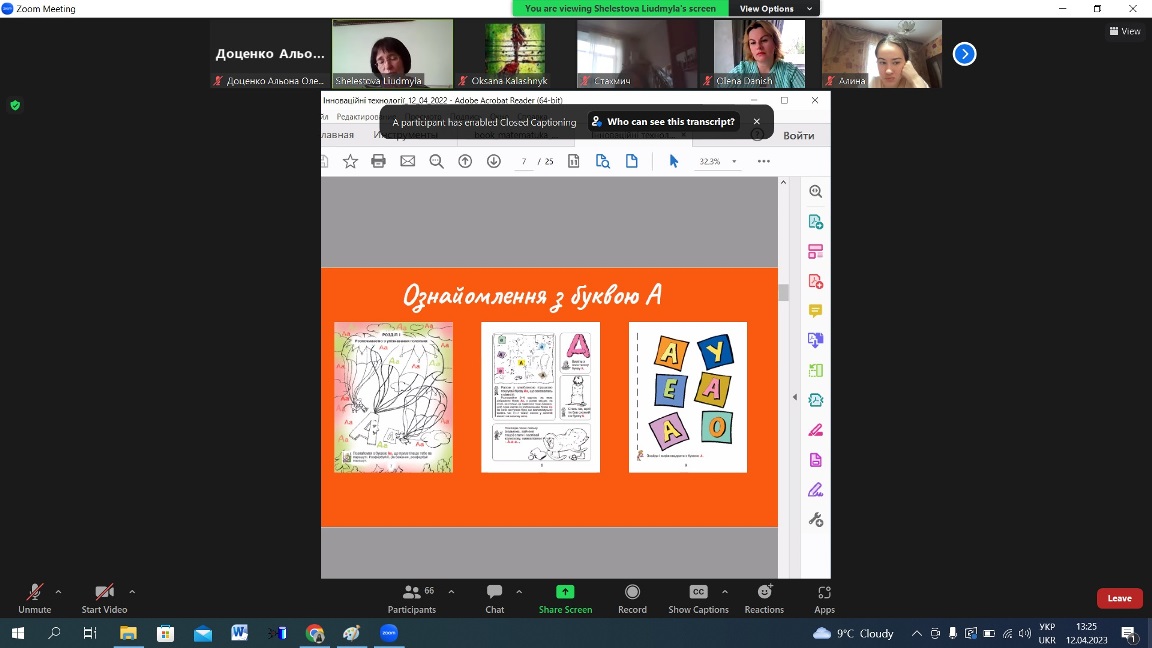The height and width of the screenshot is (648, 1152).
Task: Click the Unmute microphone button
Action: click(x=34, y=593)
